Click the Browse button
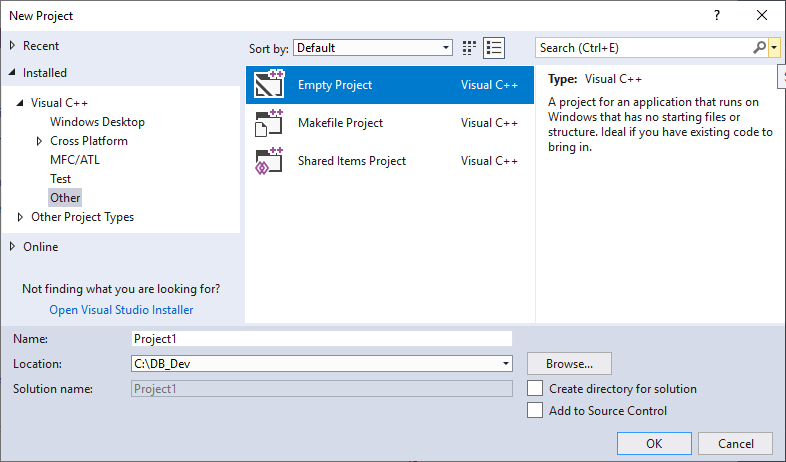This screenshot has height=462, width=786. click(x=569, y=364)
